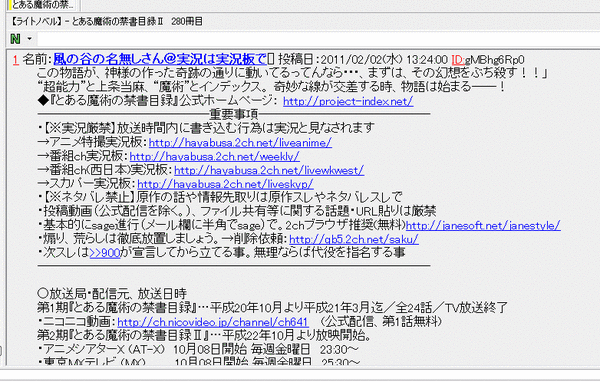Open the hayabusa.2ch.net/livewkwest/ link
Screen dimensions: 600x382
coord(269,170)
